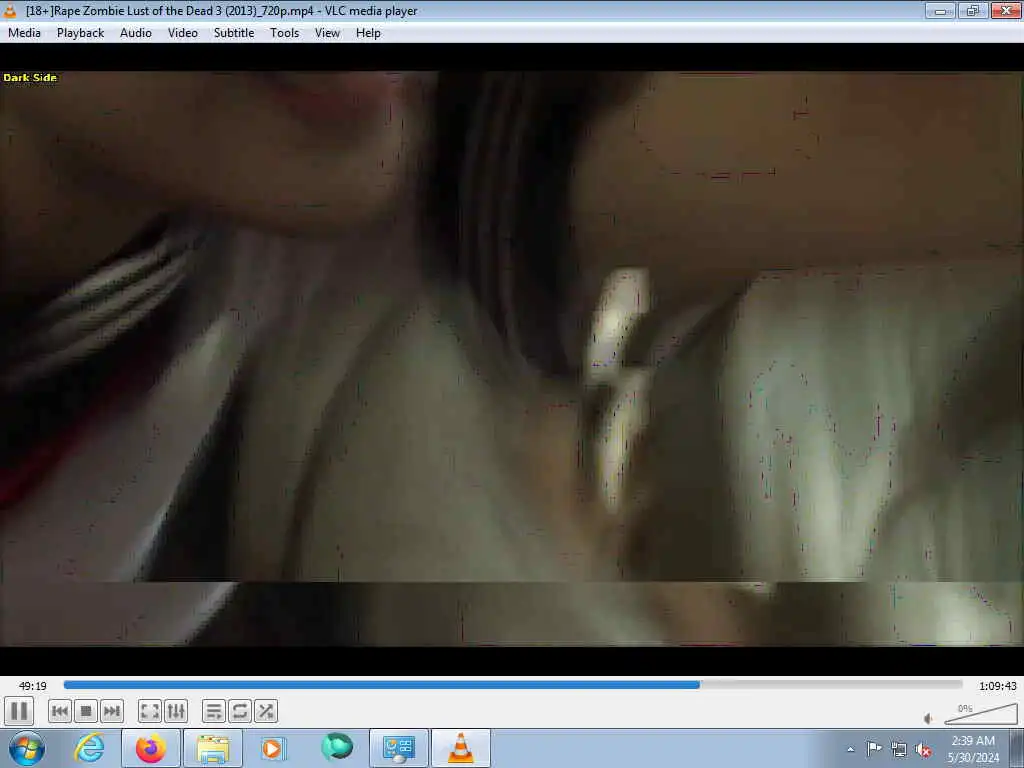Screen dimensions: 1024x768
Task: Close the VLC media player window
Action: pyautogui.click(x=1006, y=10)
